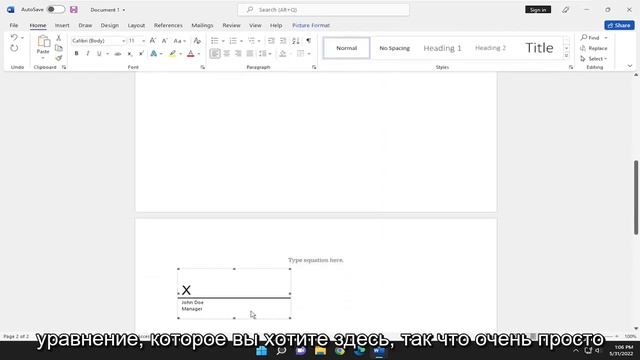Switch to the Draw tab

[85, 25]
